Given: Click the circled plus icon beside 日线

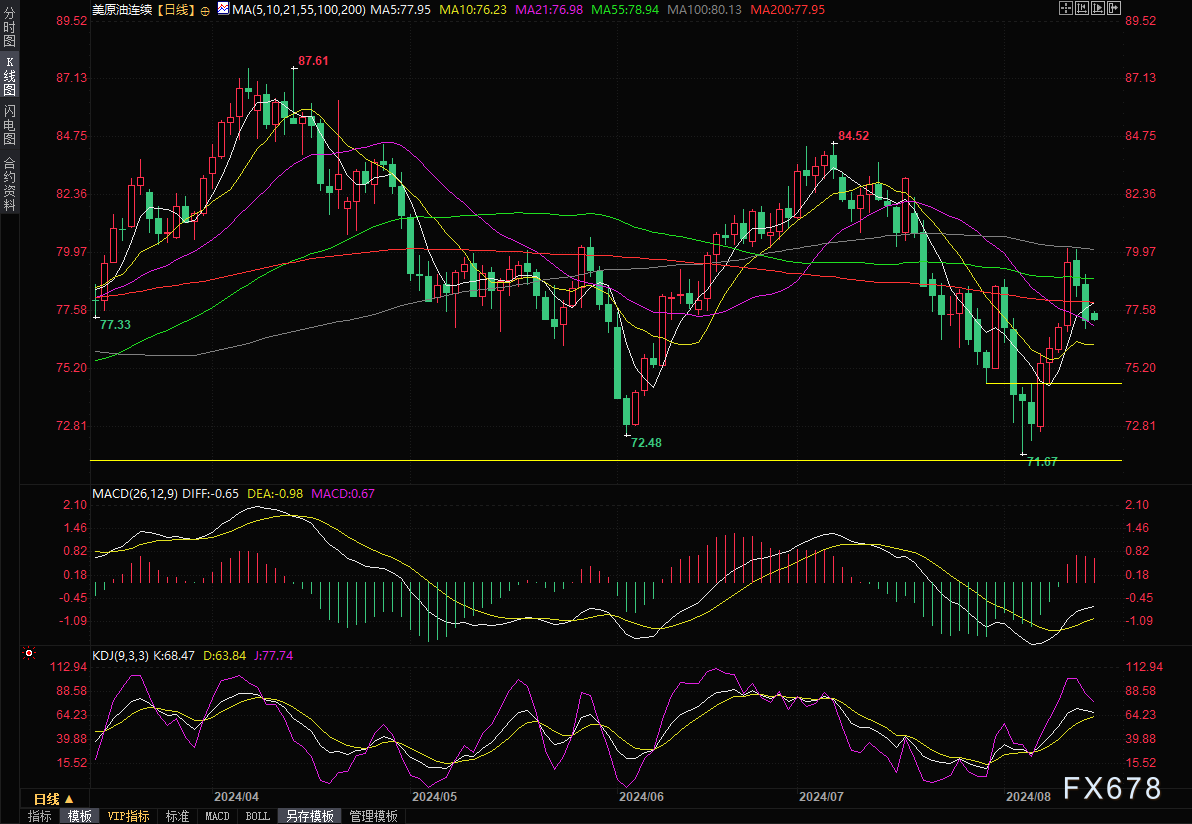Looking at the screenshot, I should (x=205, y=10).
